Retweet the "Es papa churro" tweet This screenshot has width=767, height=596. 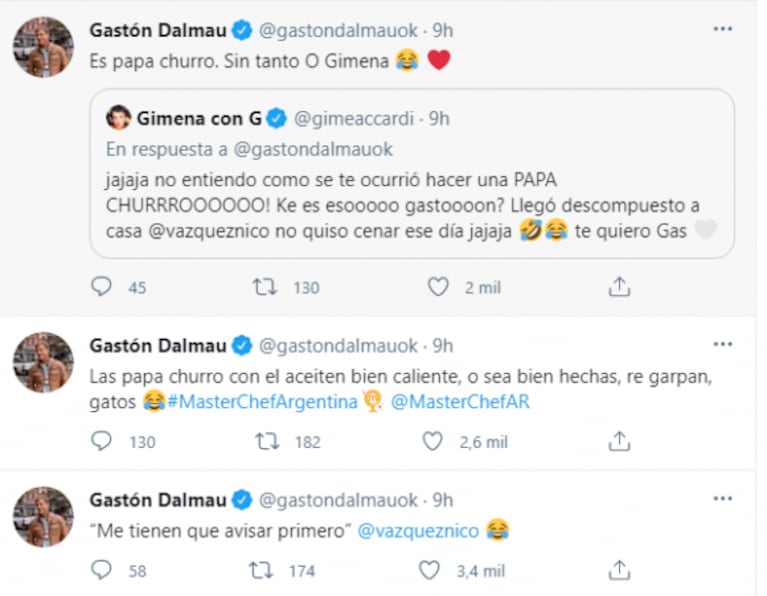pos(265,287)
